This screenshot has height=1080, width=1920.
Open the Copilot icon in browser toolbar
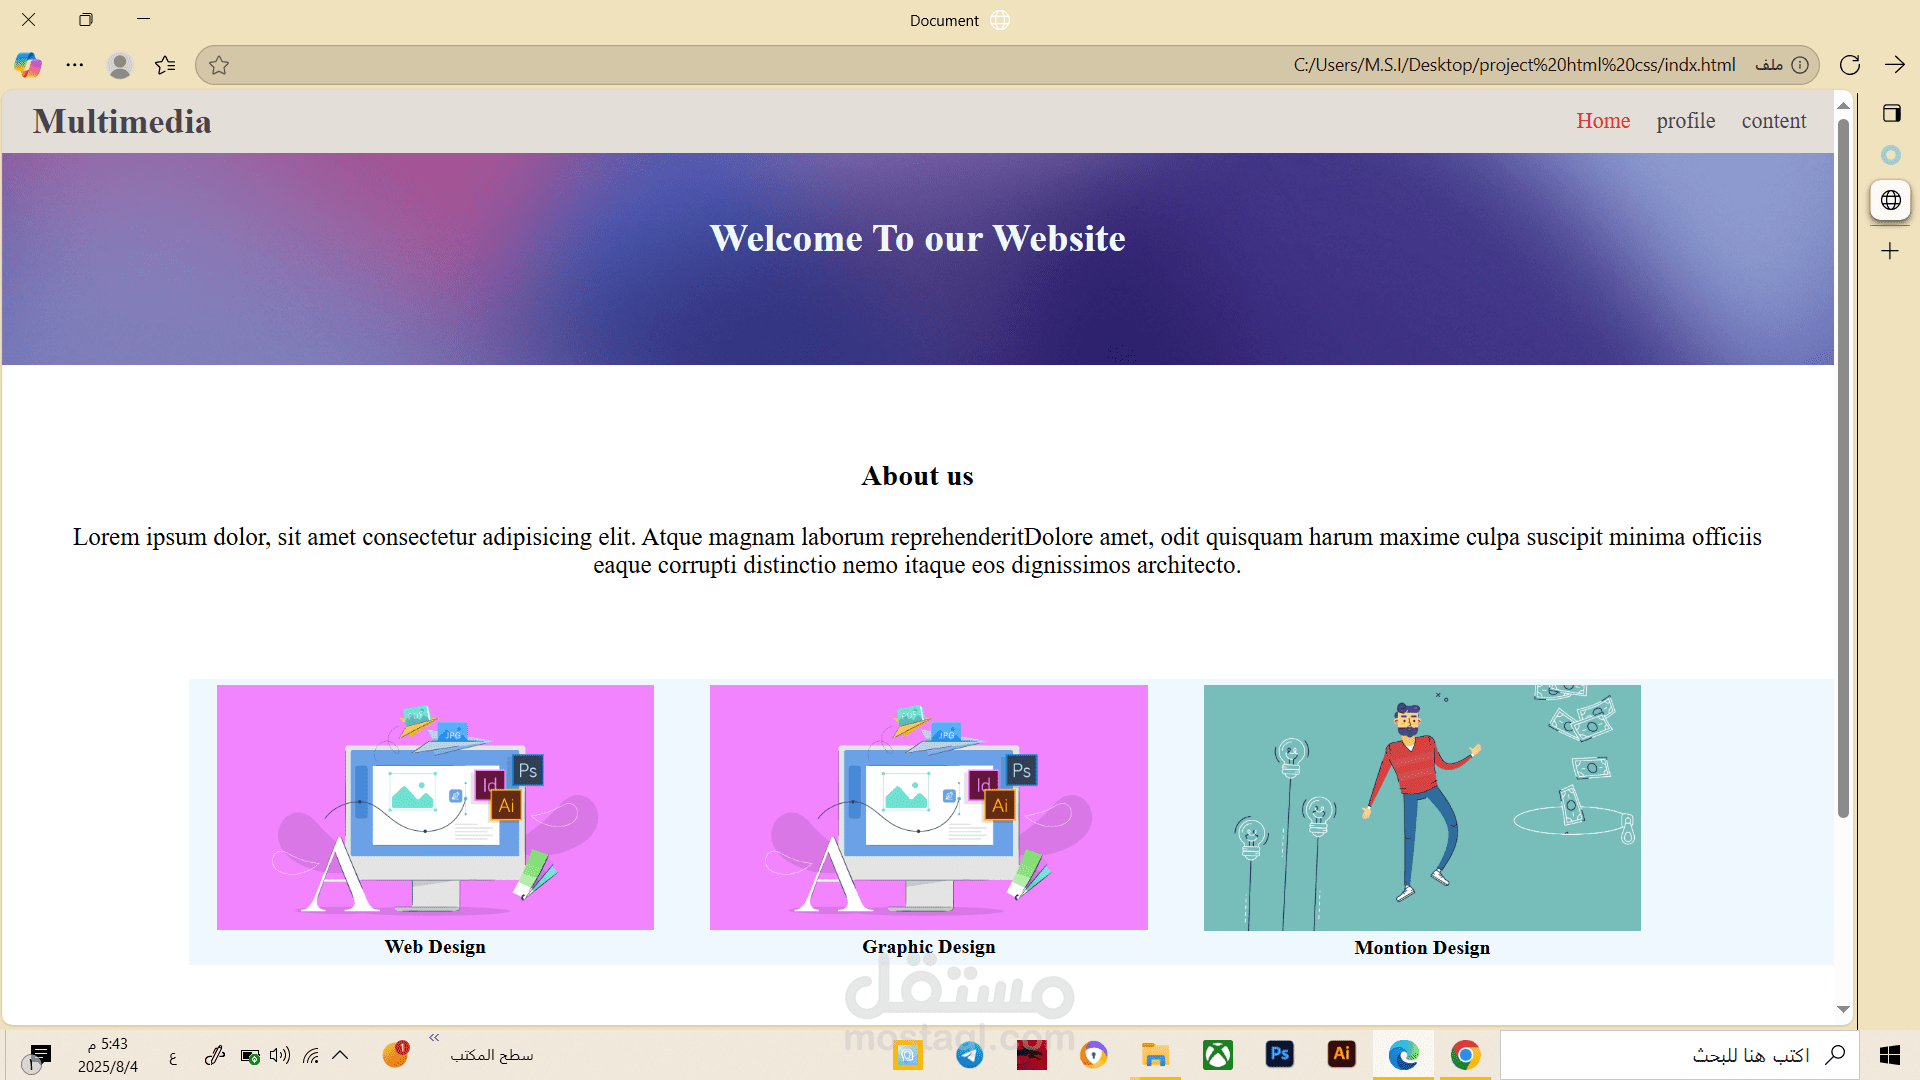click(x=28, y=65)
